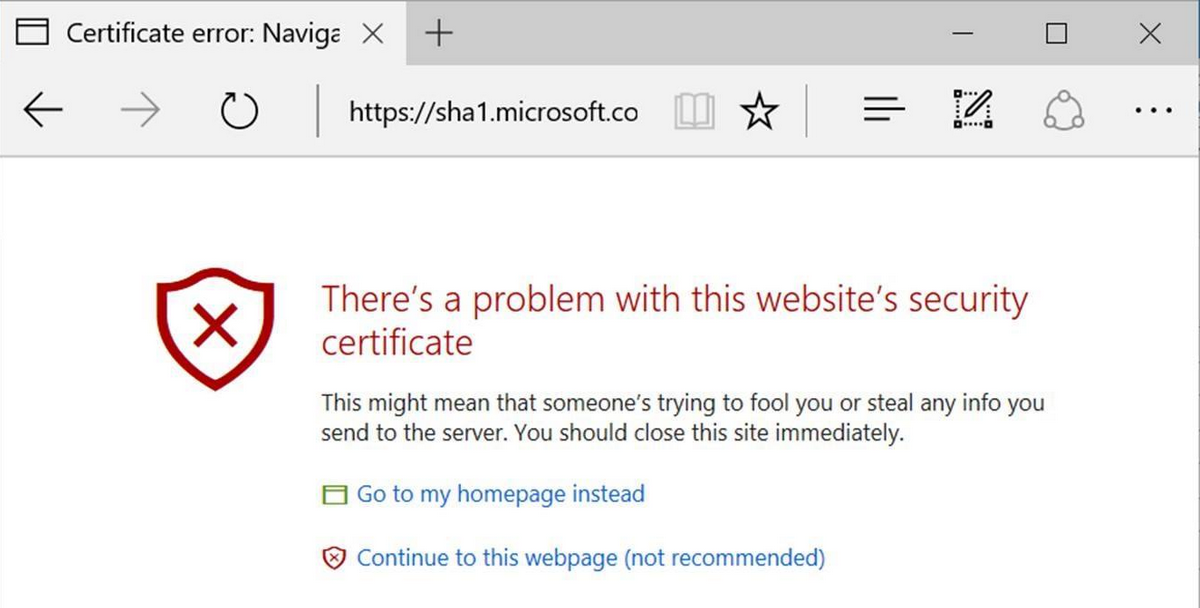
Task: Select the Certificate error tab
Action: (x=200, y=34)
